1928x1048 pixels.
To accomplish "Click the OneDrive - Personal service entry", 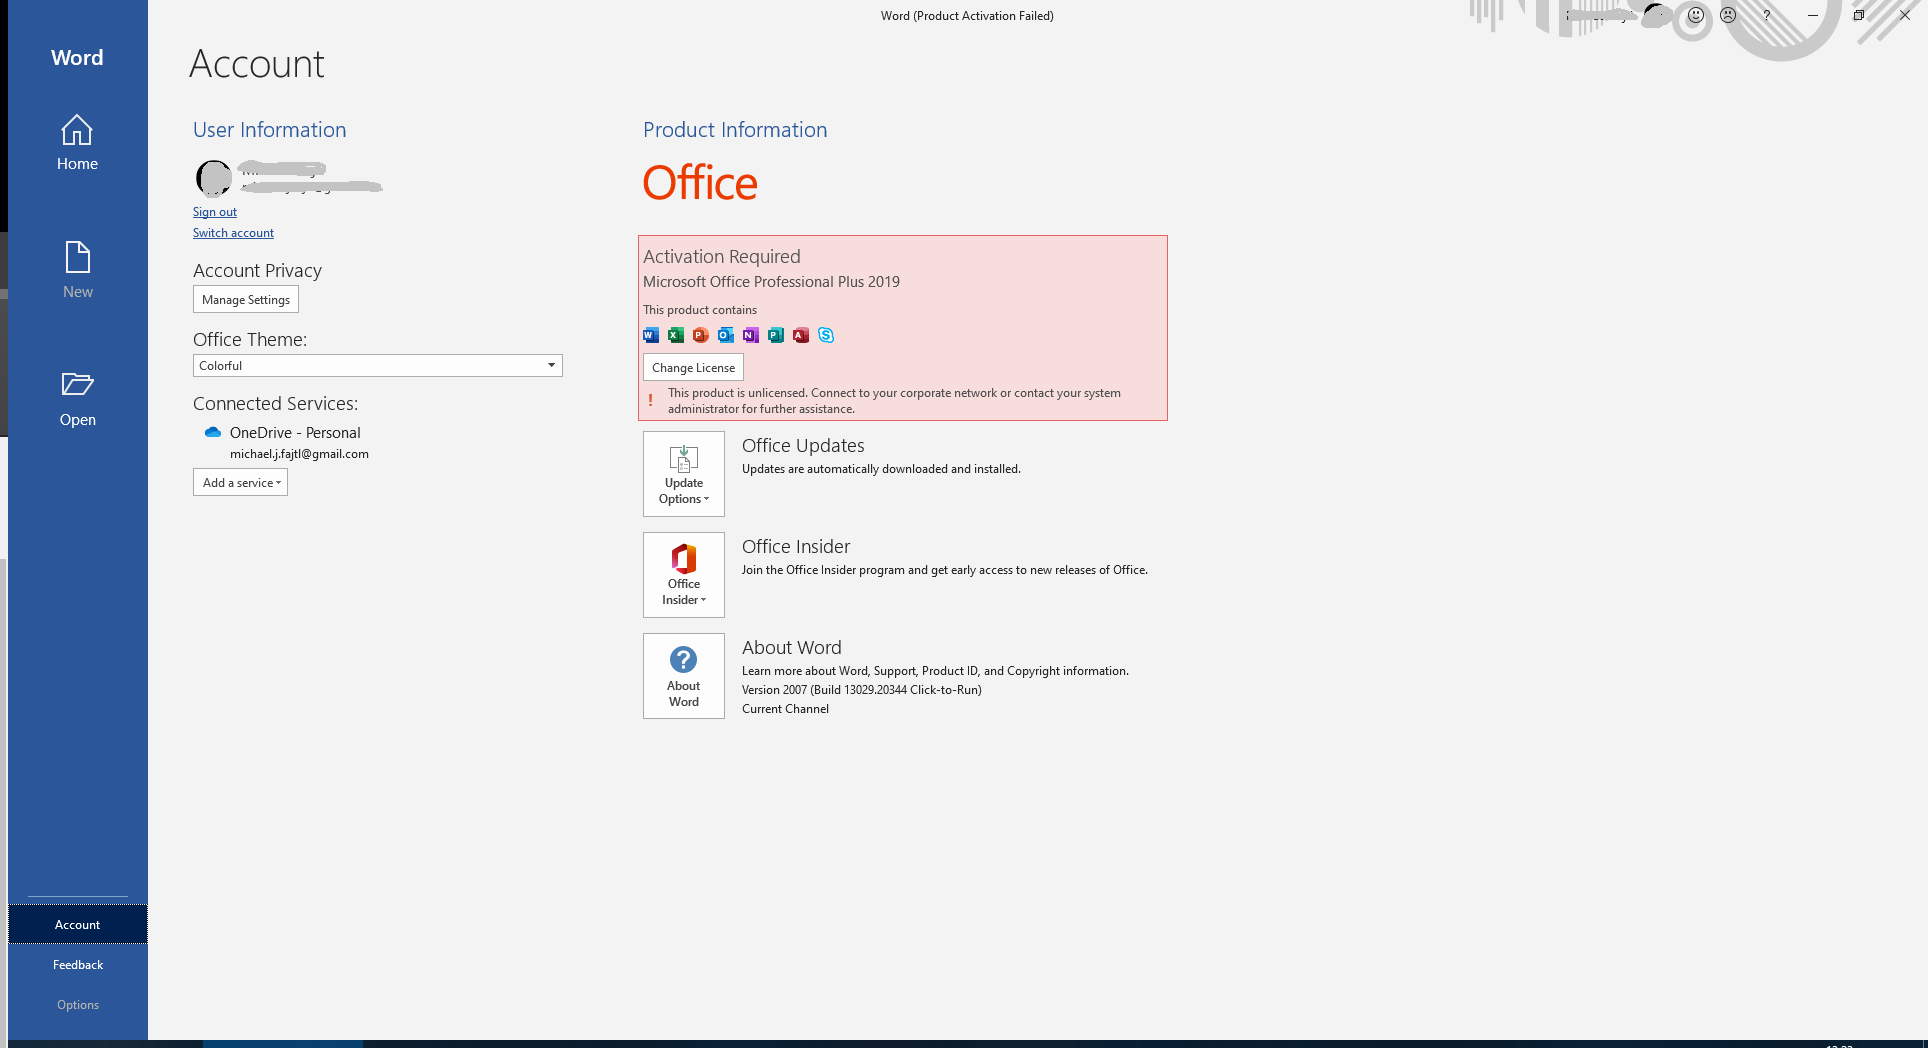I will tap(295, 433).
